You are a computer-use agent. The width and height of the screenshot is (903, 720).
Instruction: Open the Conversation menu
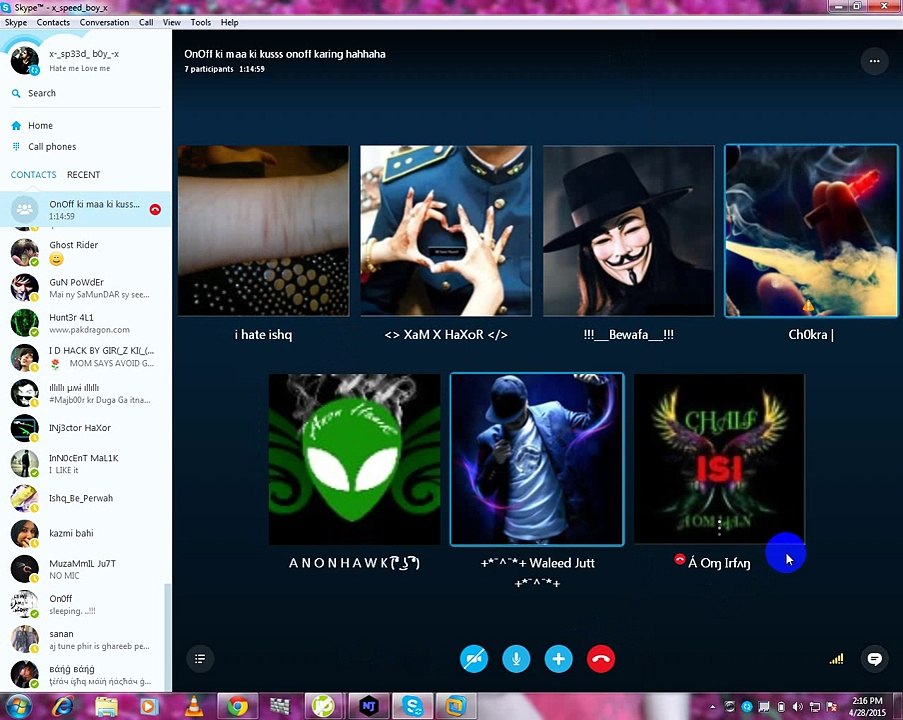[x=104, y=22]
